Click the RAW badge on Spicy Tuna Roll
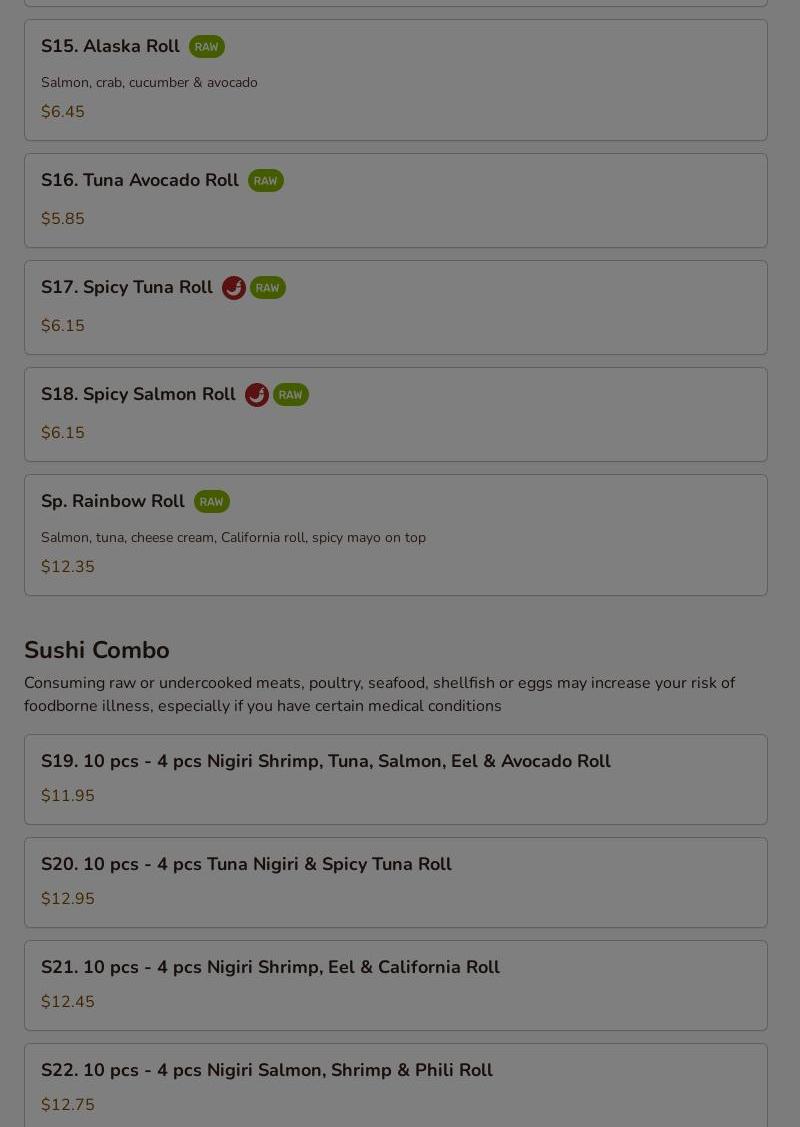 coord(267,288)
